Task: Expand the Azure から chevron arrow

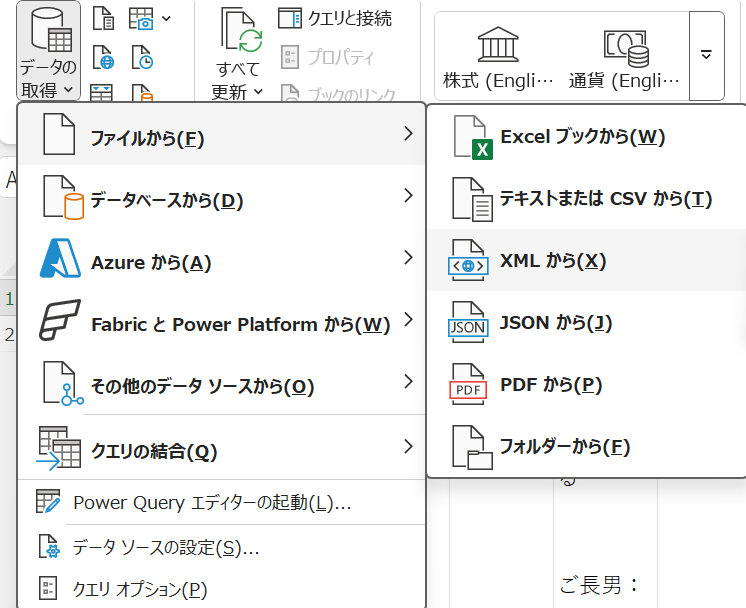Action: click(x=408, y=257)
